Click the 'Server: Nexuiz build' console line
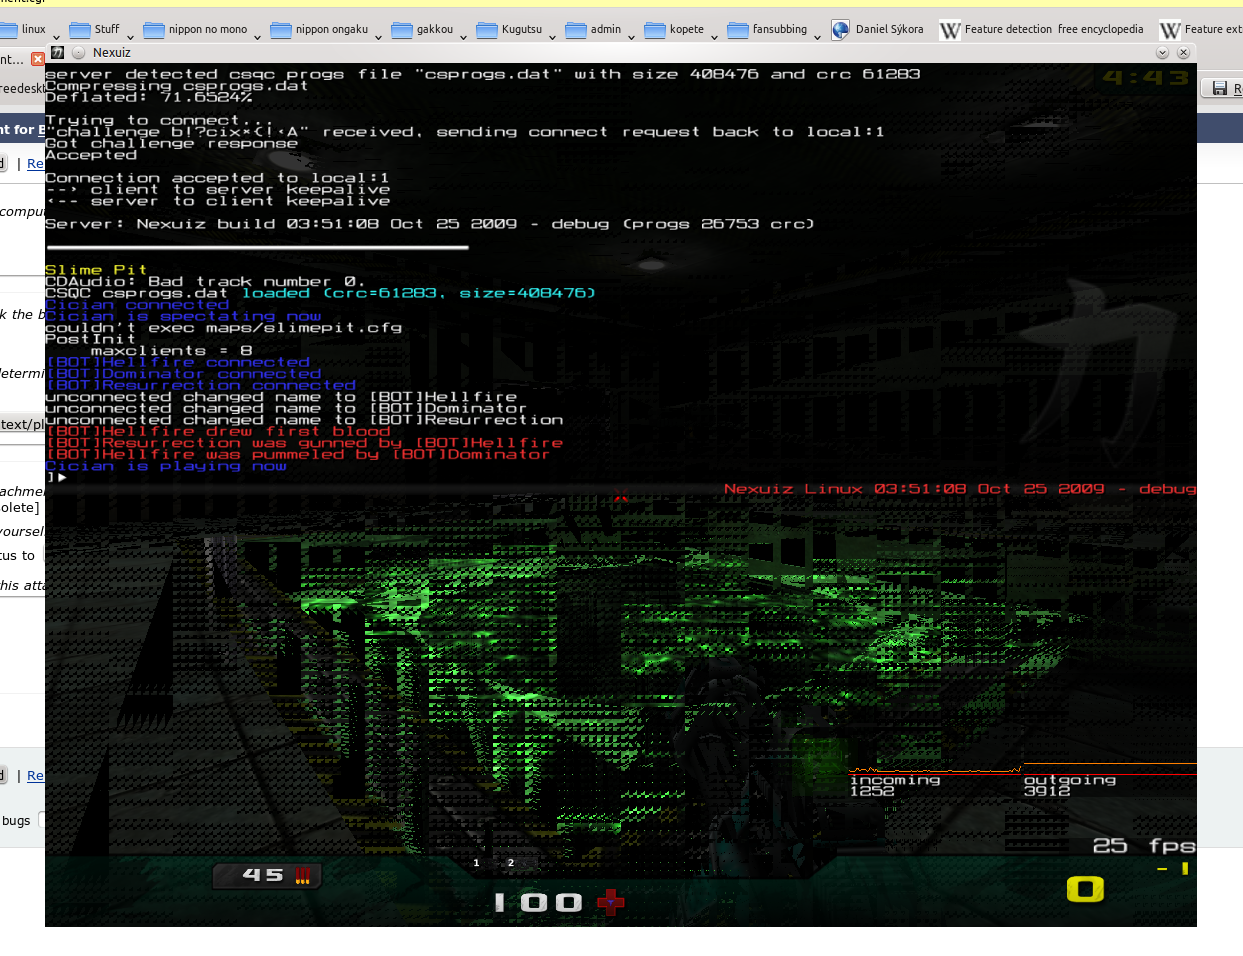1243x956 pixels. (x=430, y=224)
